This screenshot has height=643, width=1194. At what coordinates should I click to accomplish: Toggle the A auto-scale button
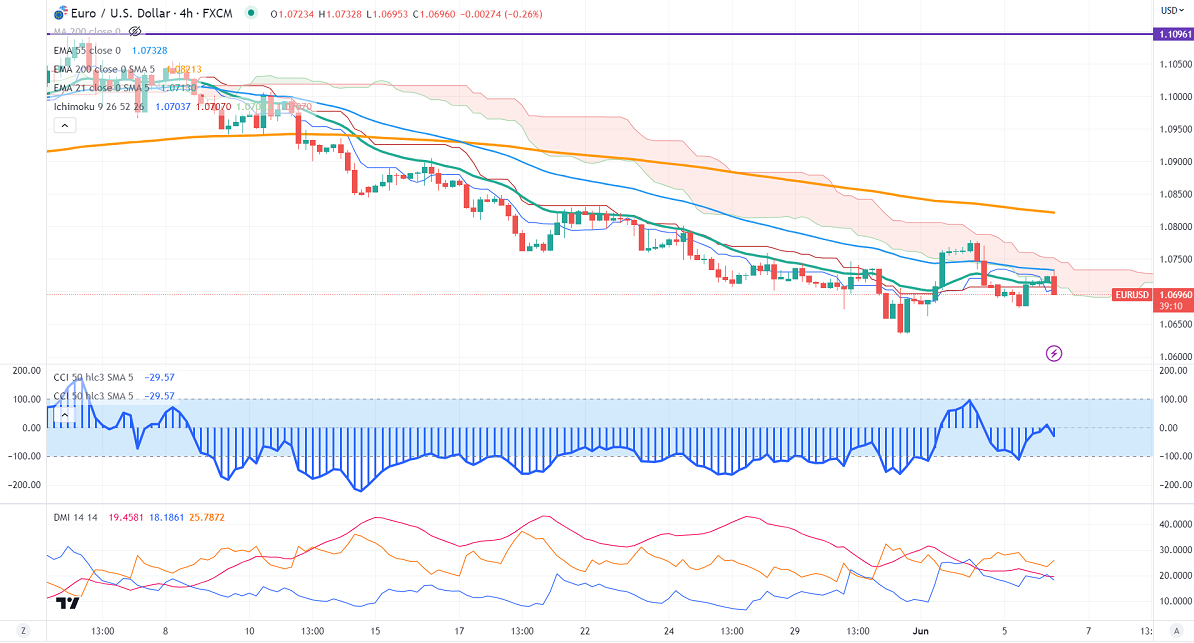pos(1177,631)
